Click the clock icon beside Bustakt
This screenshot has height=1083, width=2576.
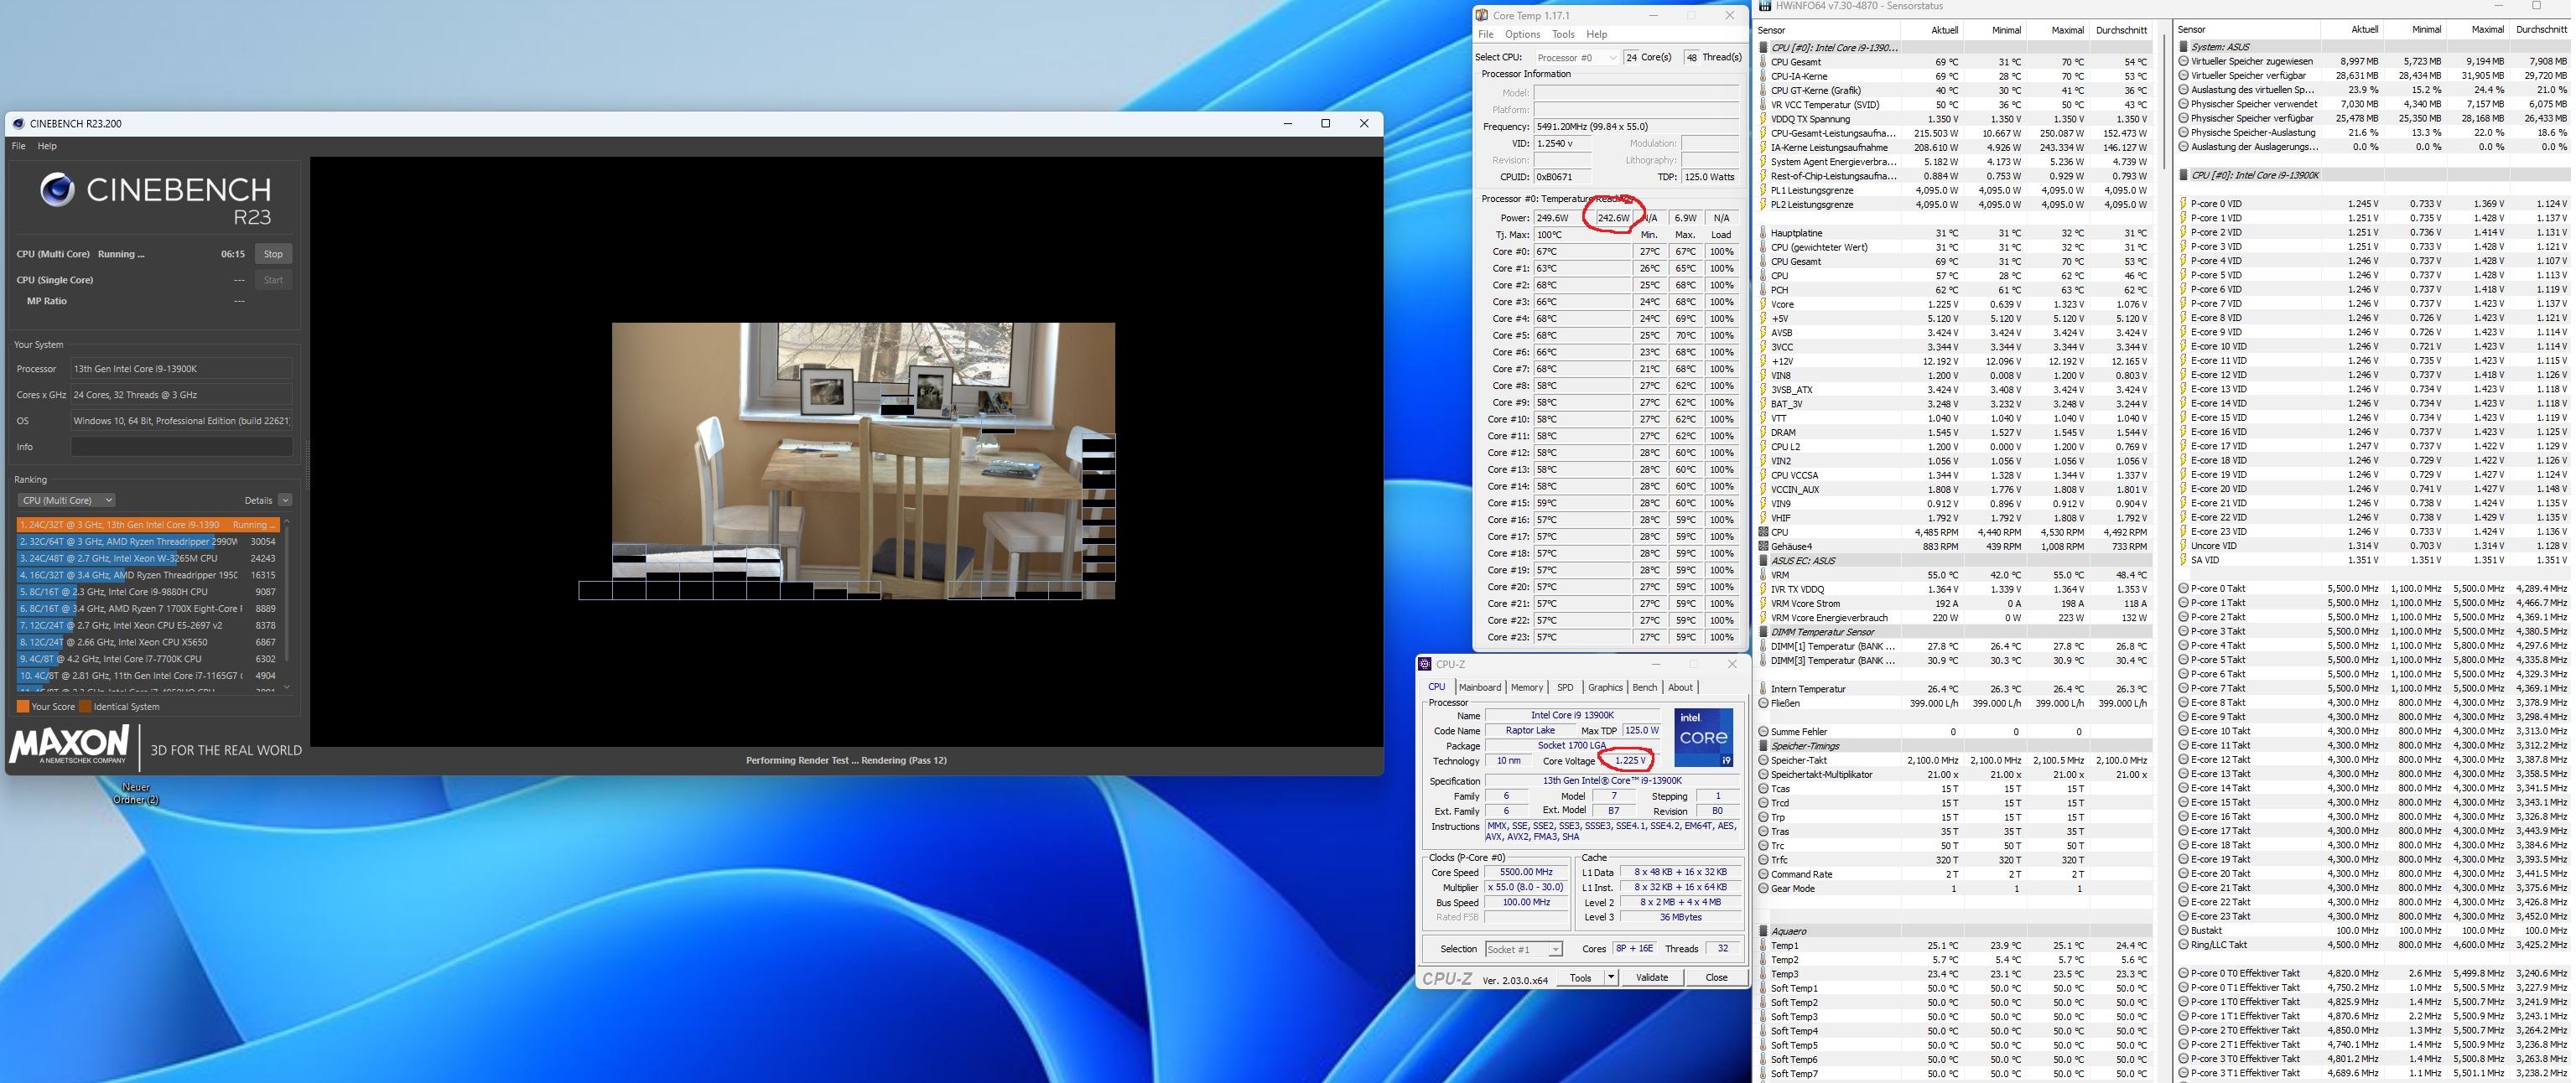click(2183, 930)
